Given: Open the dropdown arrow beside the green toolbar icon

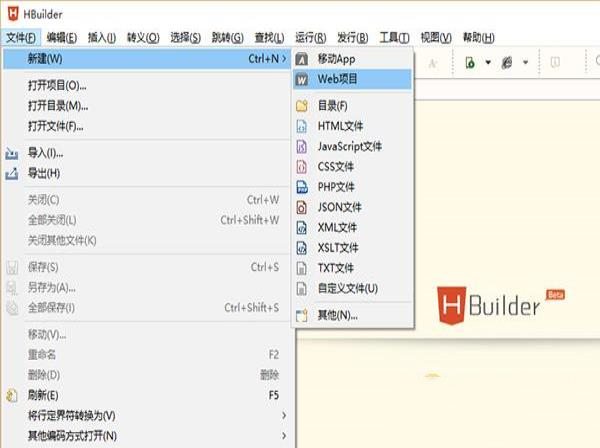Looking at the screenshot, I should point(488,63).
